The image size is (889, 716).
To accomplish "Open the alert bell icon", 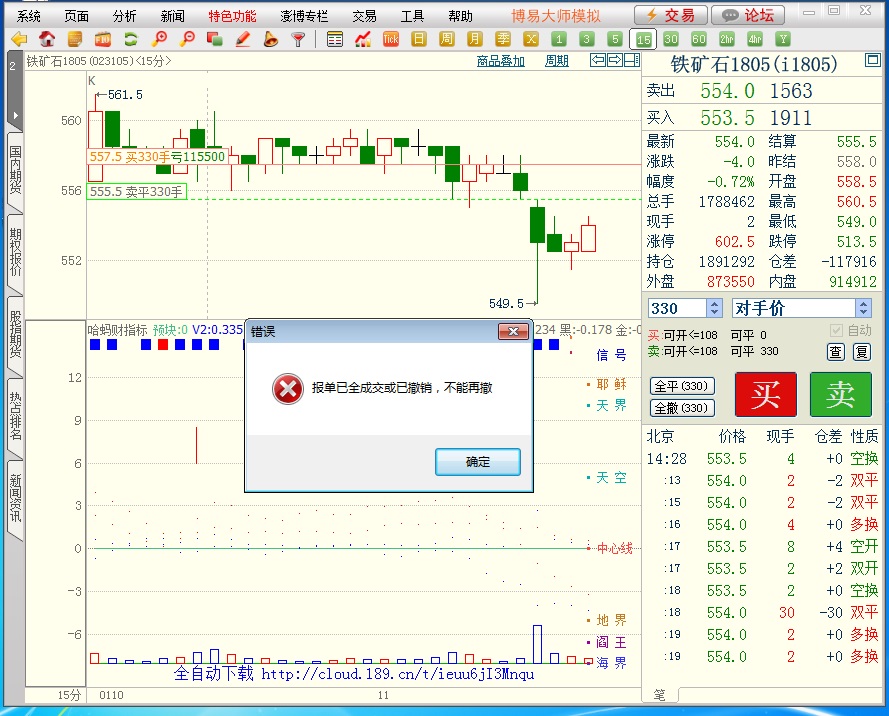I will click(270, 39).
